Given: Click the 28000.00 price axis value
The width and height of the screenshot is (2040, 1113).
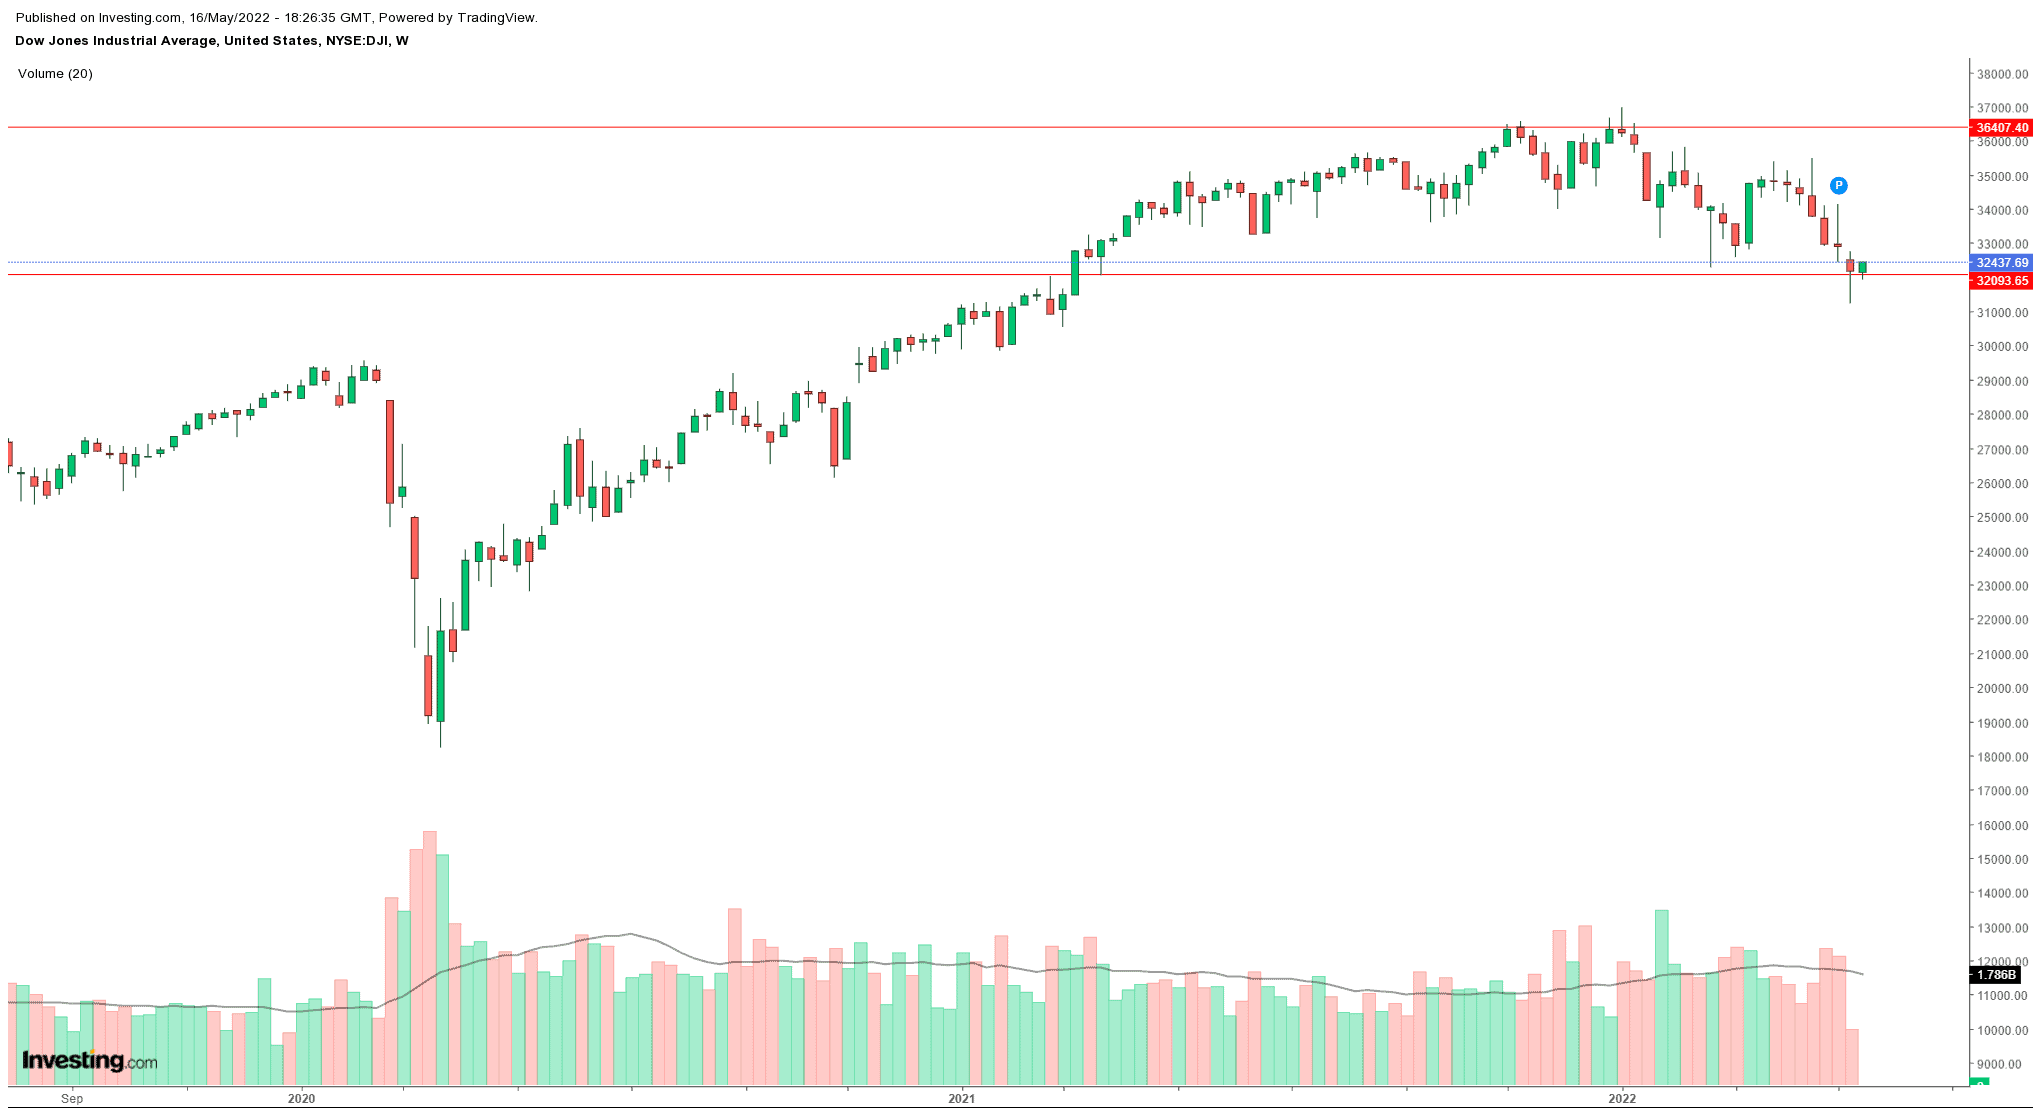Looking at the screenshot, I should 2003,416.
